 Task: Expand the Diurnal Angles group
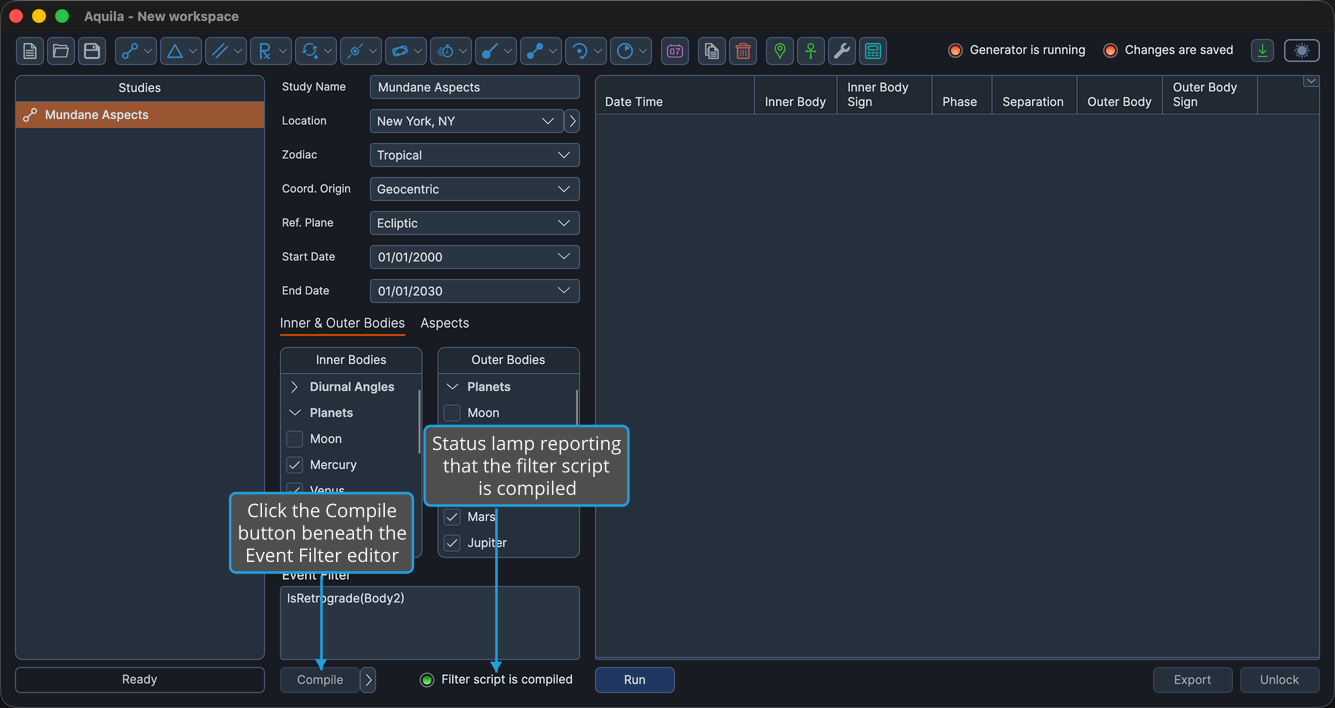(x=294, y=387)
